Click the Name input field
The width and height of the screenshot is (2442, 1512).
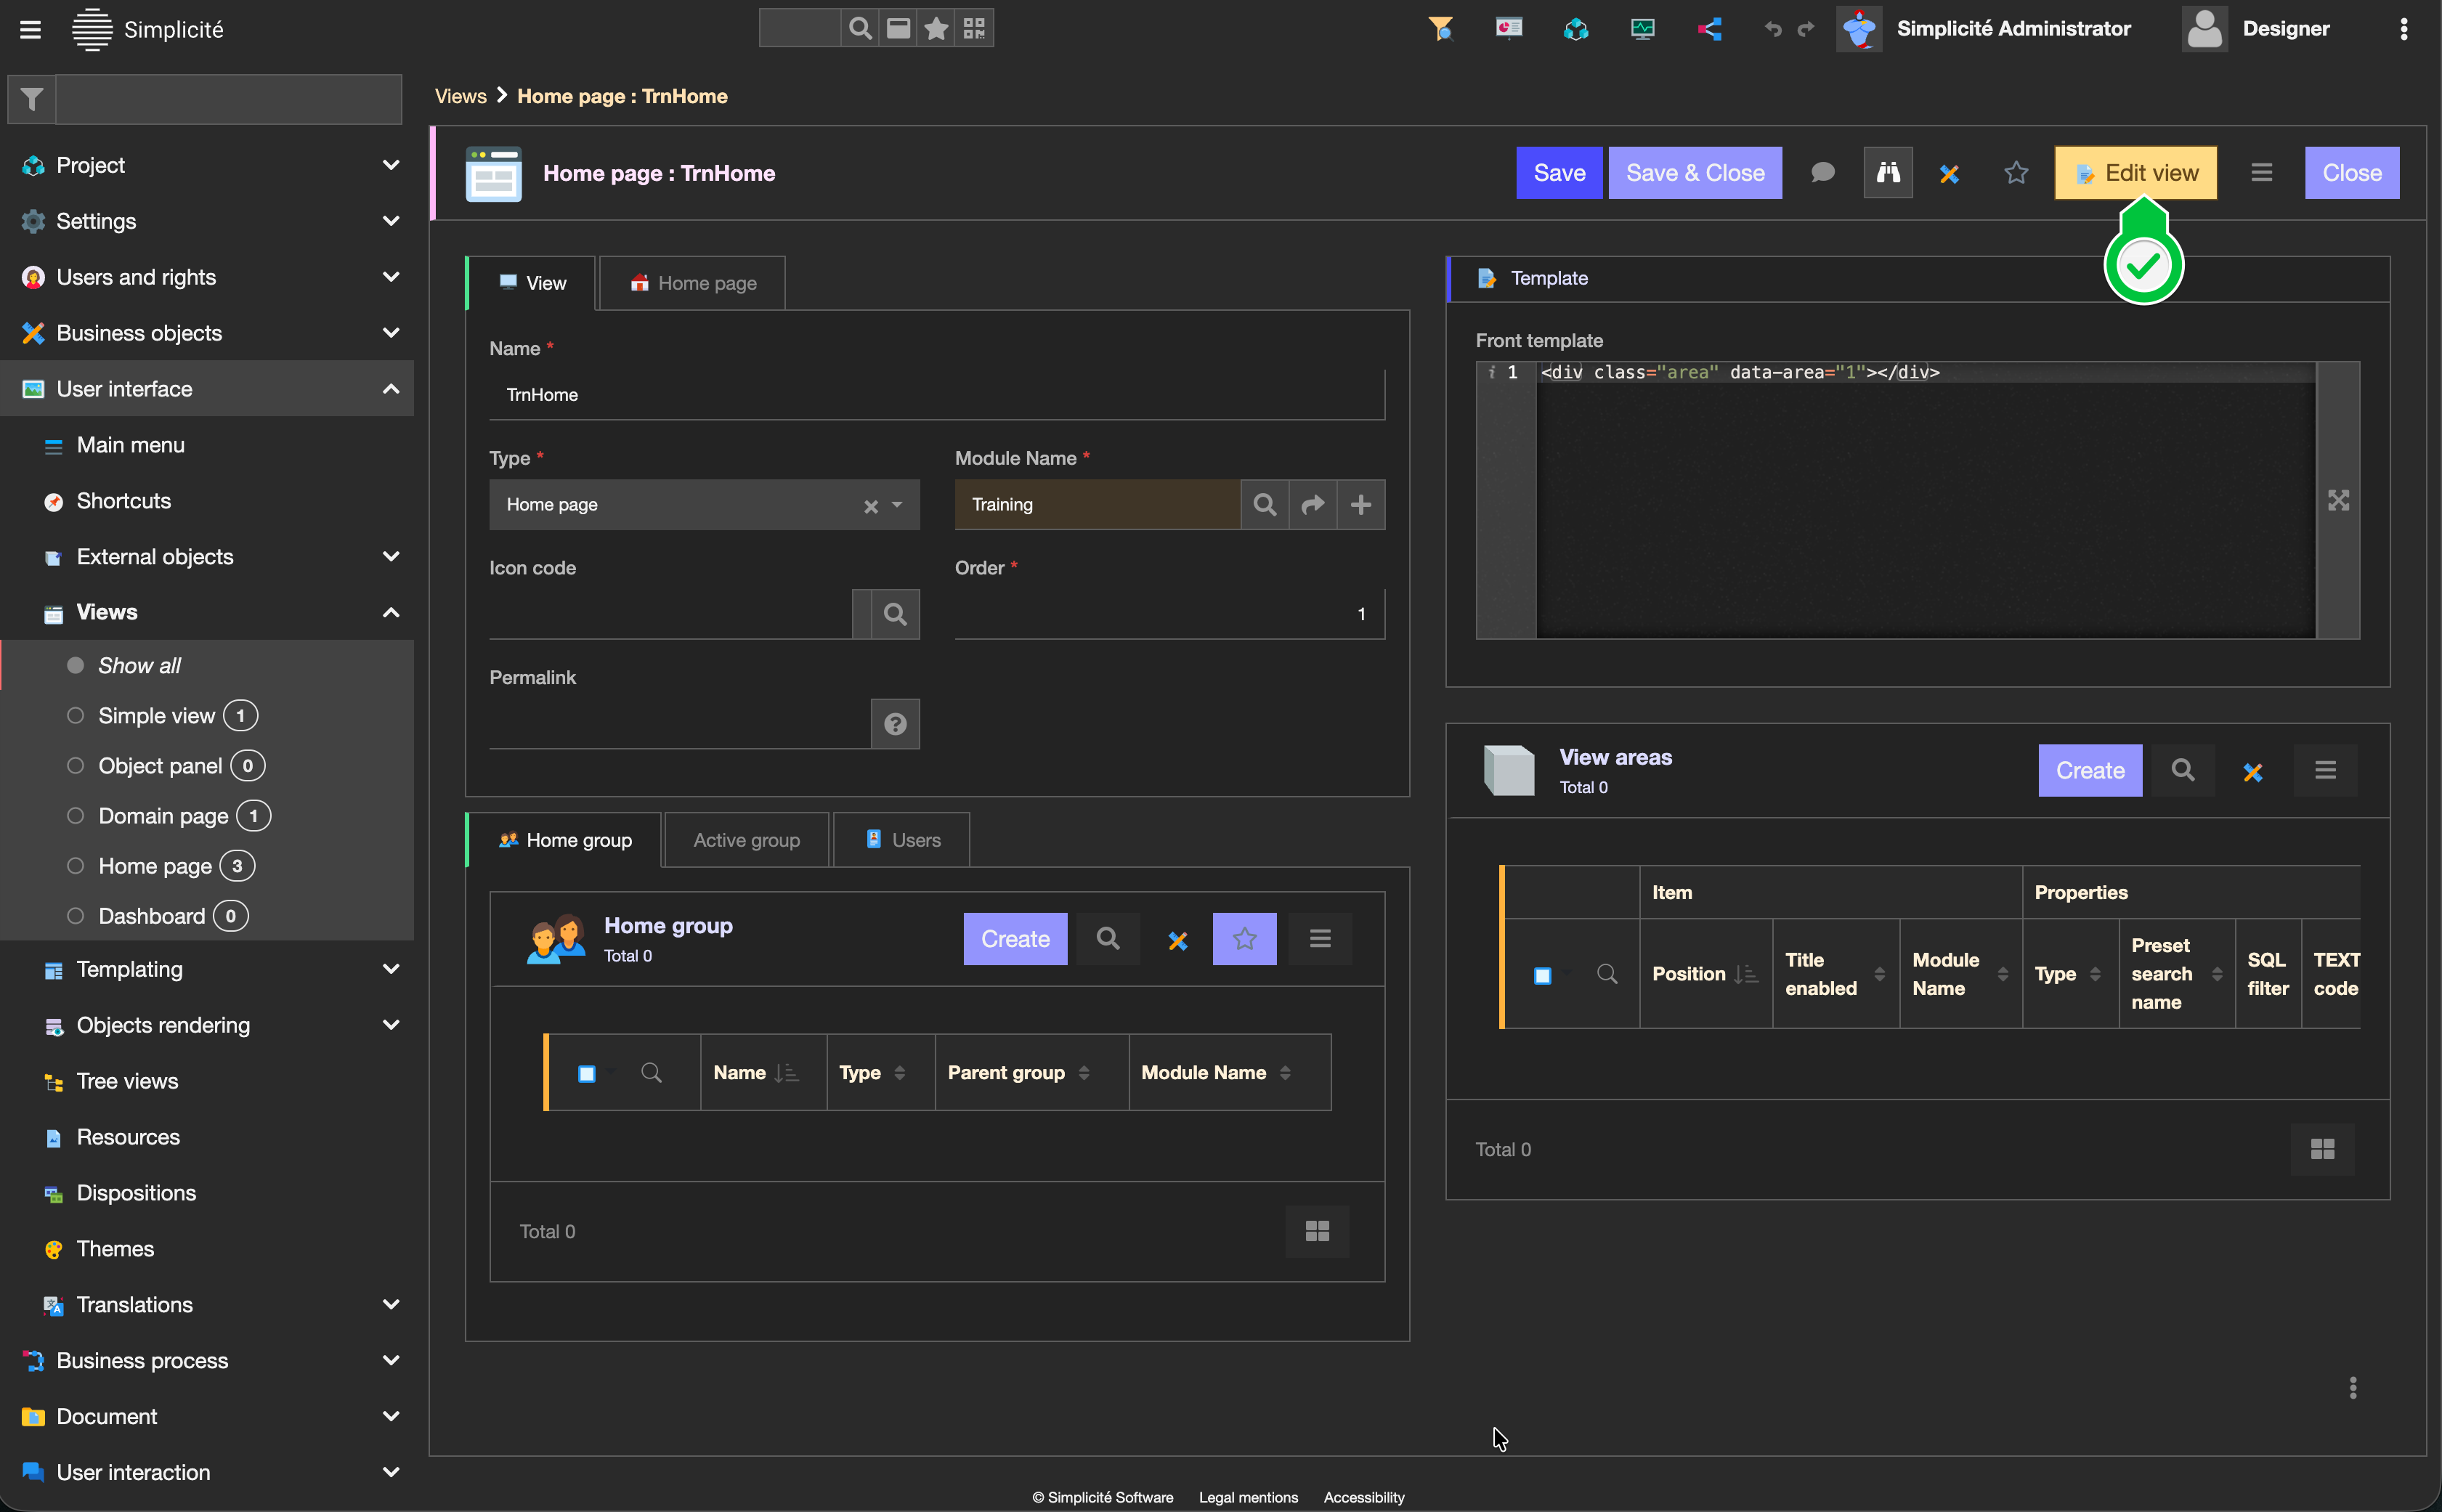(x=936, y=395)
